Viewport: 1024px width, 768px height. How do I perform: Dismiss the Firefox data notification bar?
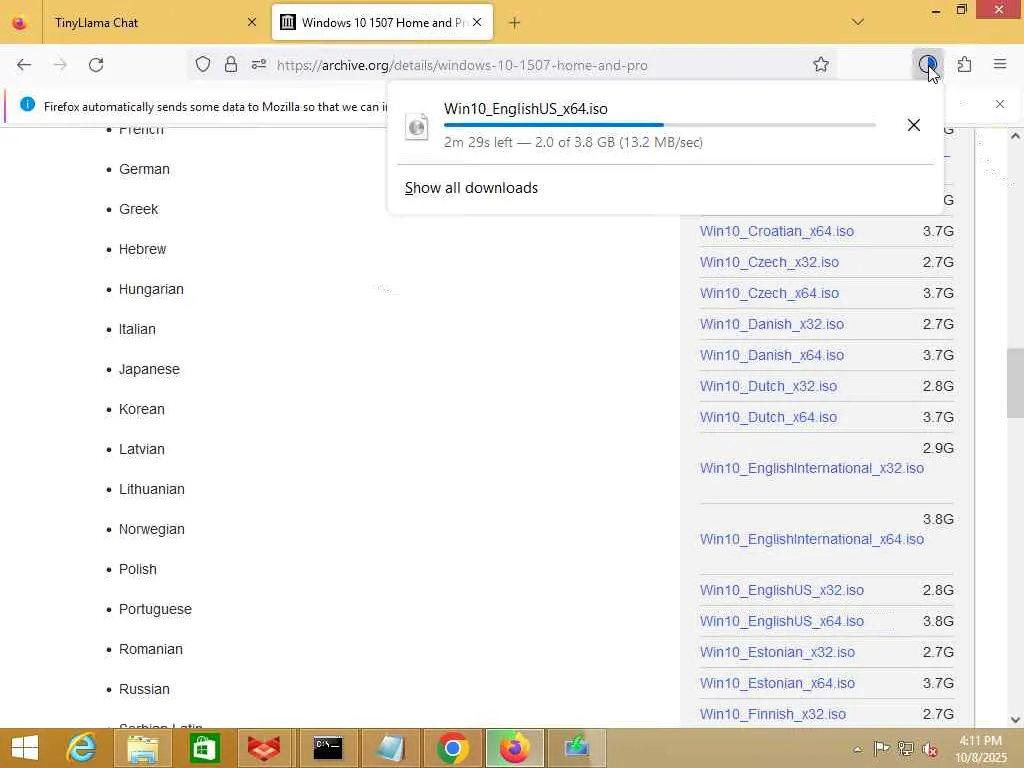pos(1000,104)
